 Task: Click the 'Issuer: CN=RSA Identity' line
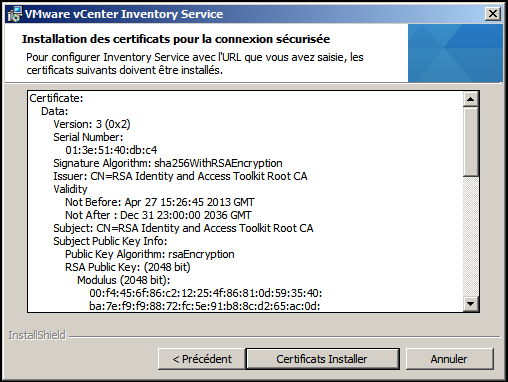(x=180, y=176)
